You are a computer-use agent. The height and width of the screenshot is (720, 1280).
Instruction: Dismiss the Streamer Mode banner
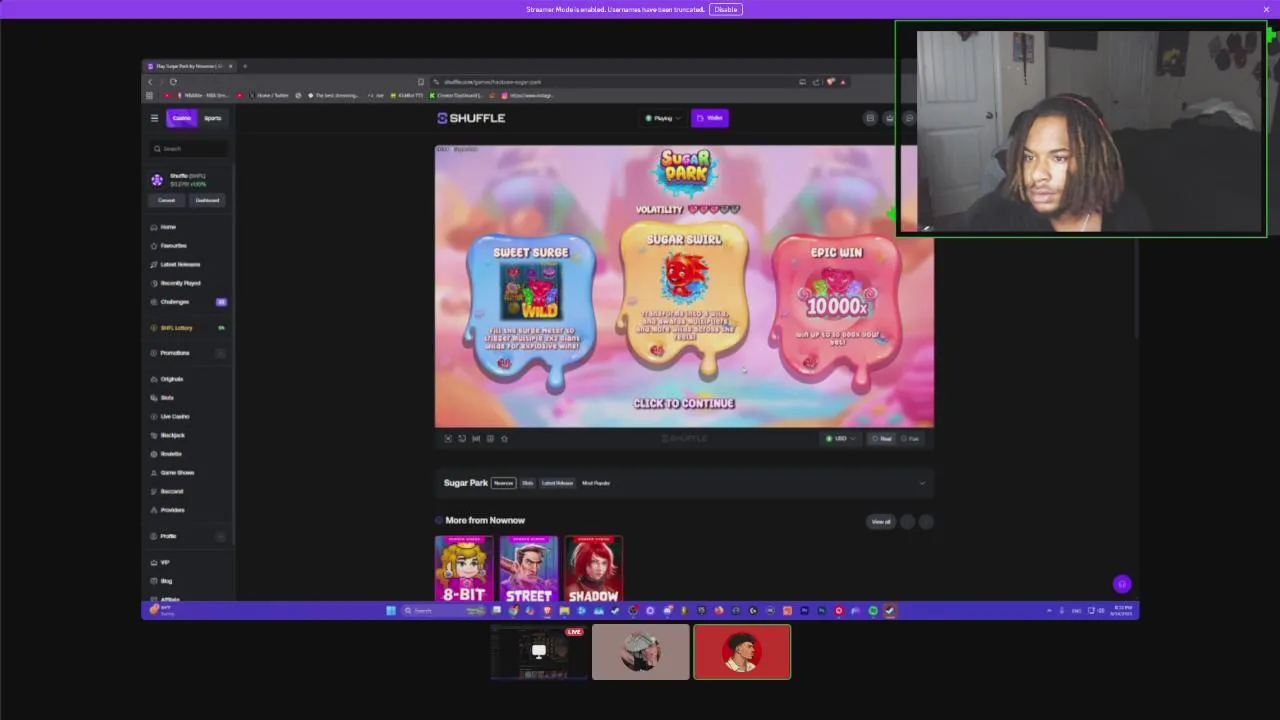(1266, 9)
